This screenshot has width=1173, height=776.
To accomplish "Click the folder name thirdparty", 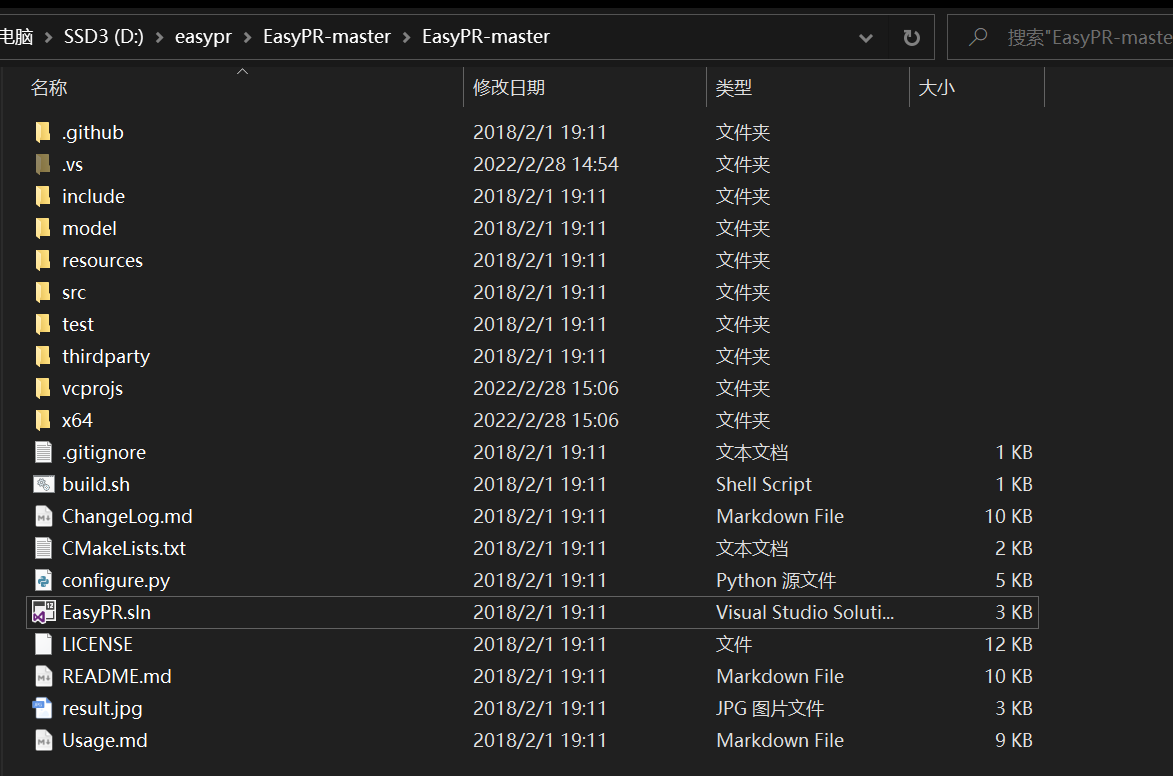I will 105,357.
